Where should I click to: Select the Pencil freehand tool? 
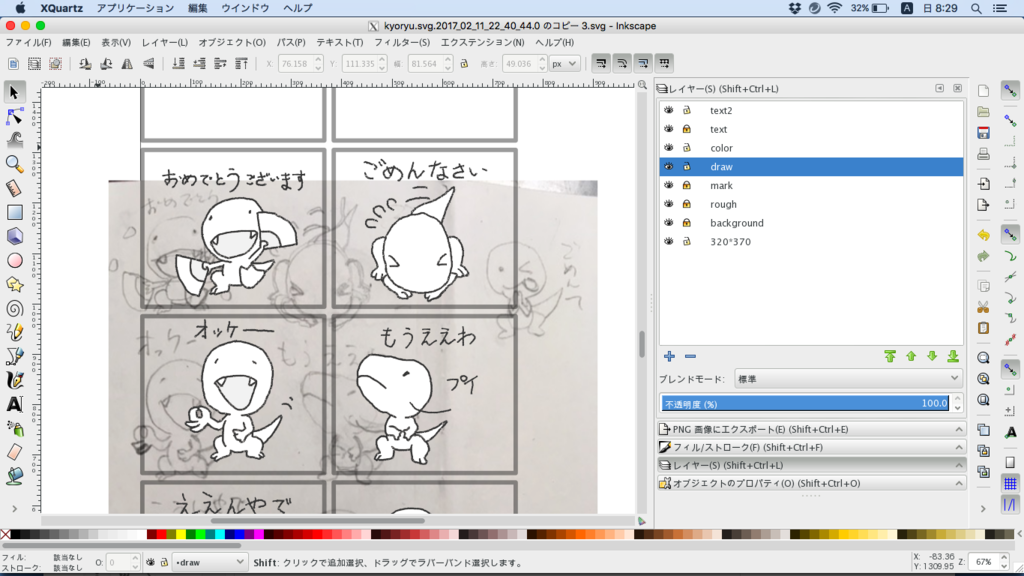coord(14,332)
